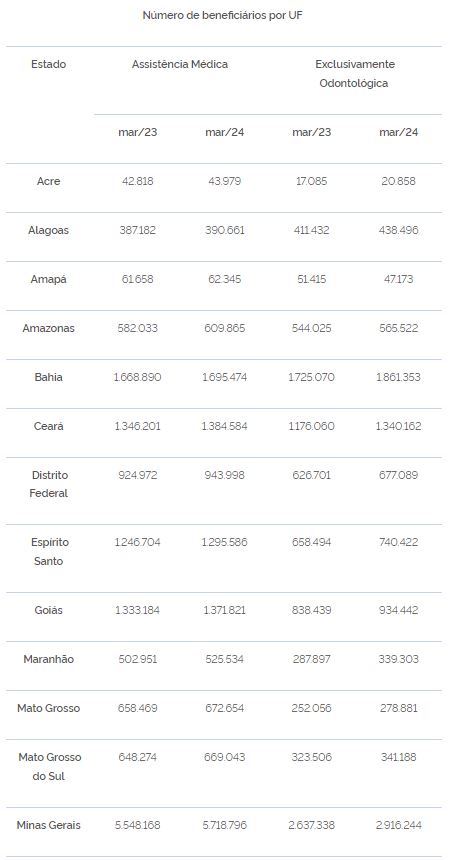Click the 'Ceará' row label

coord(48,426)
